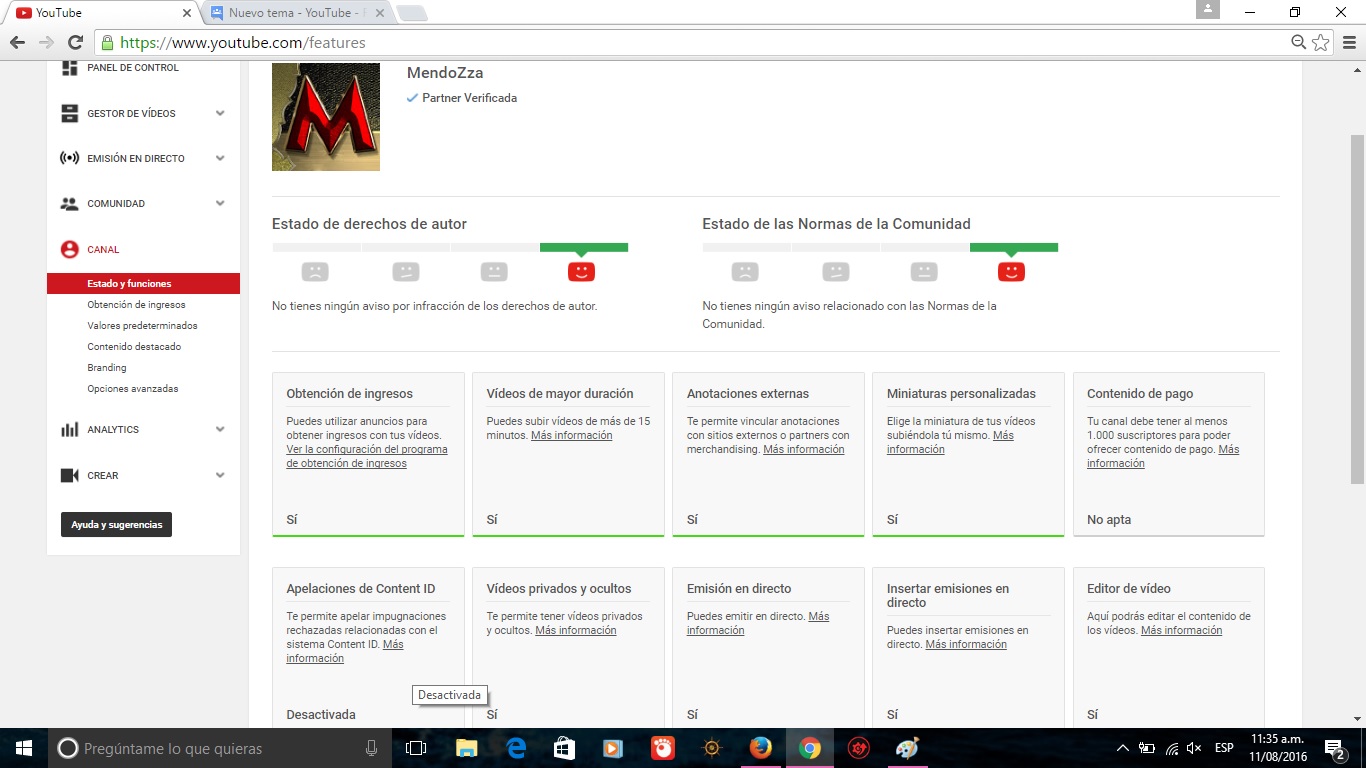This screenshot has width=1366, height=768.
Task: Go back using the browser back arrow
Action: 18,42
